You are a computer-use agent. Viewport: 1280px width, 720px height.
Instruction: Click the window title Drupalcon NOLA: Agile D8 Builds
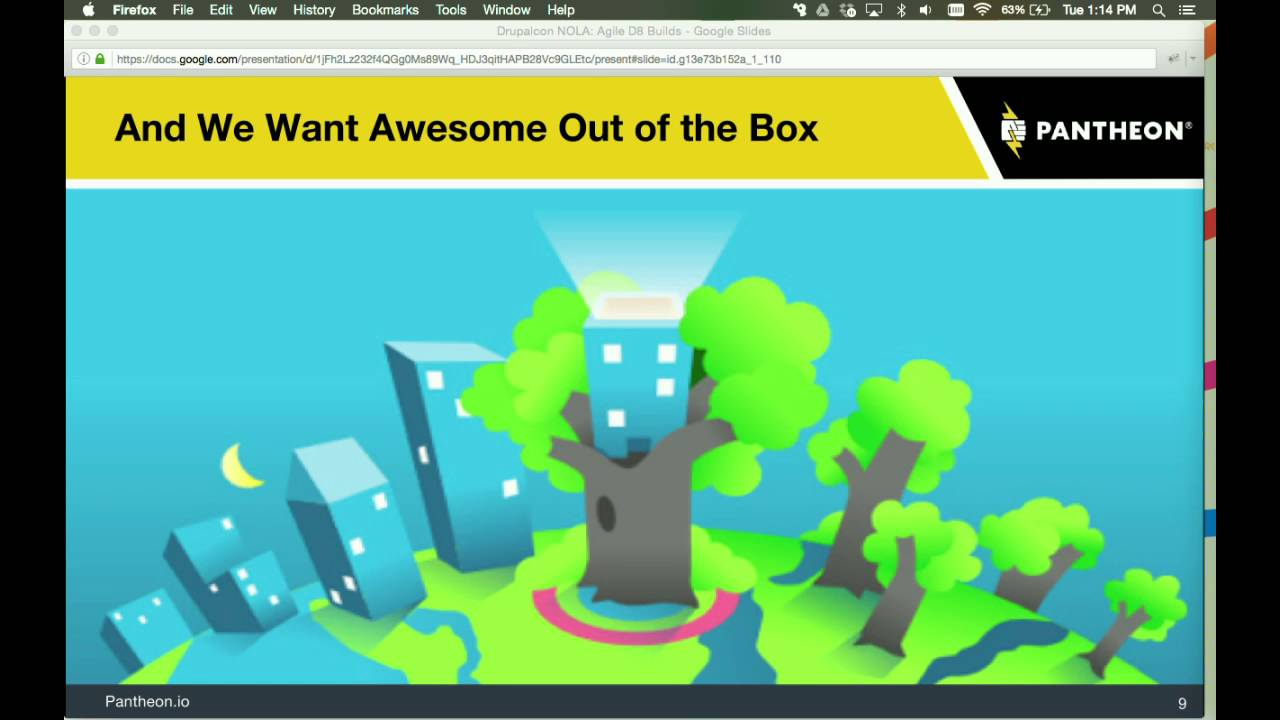pyautogui.click(x=633, y=31)
